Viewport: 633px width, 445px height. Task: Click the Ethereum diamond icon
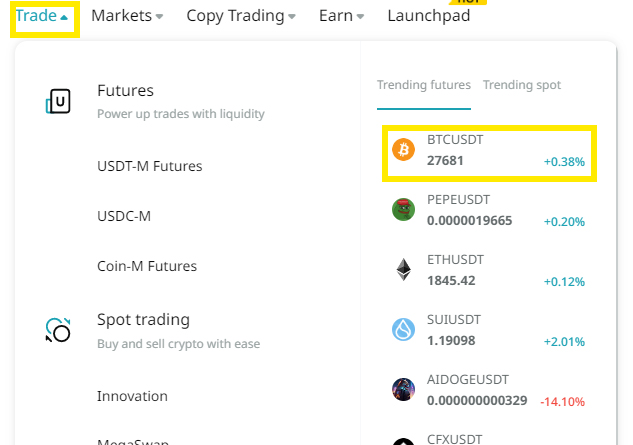[404, 269]
